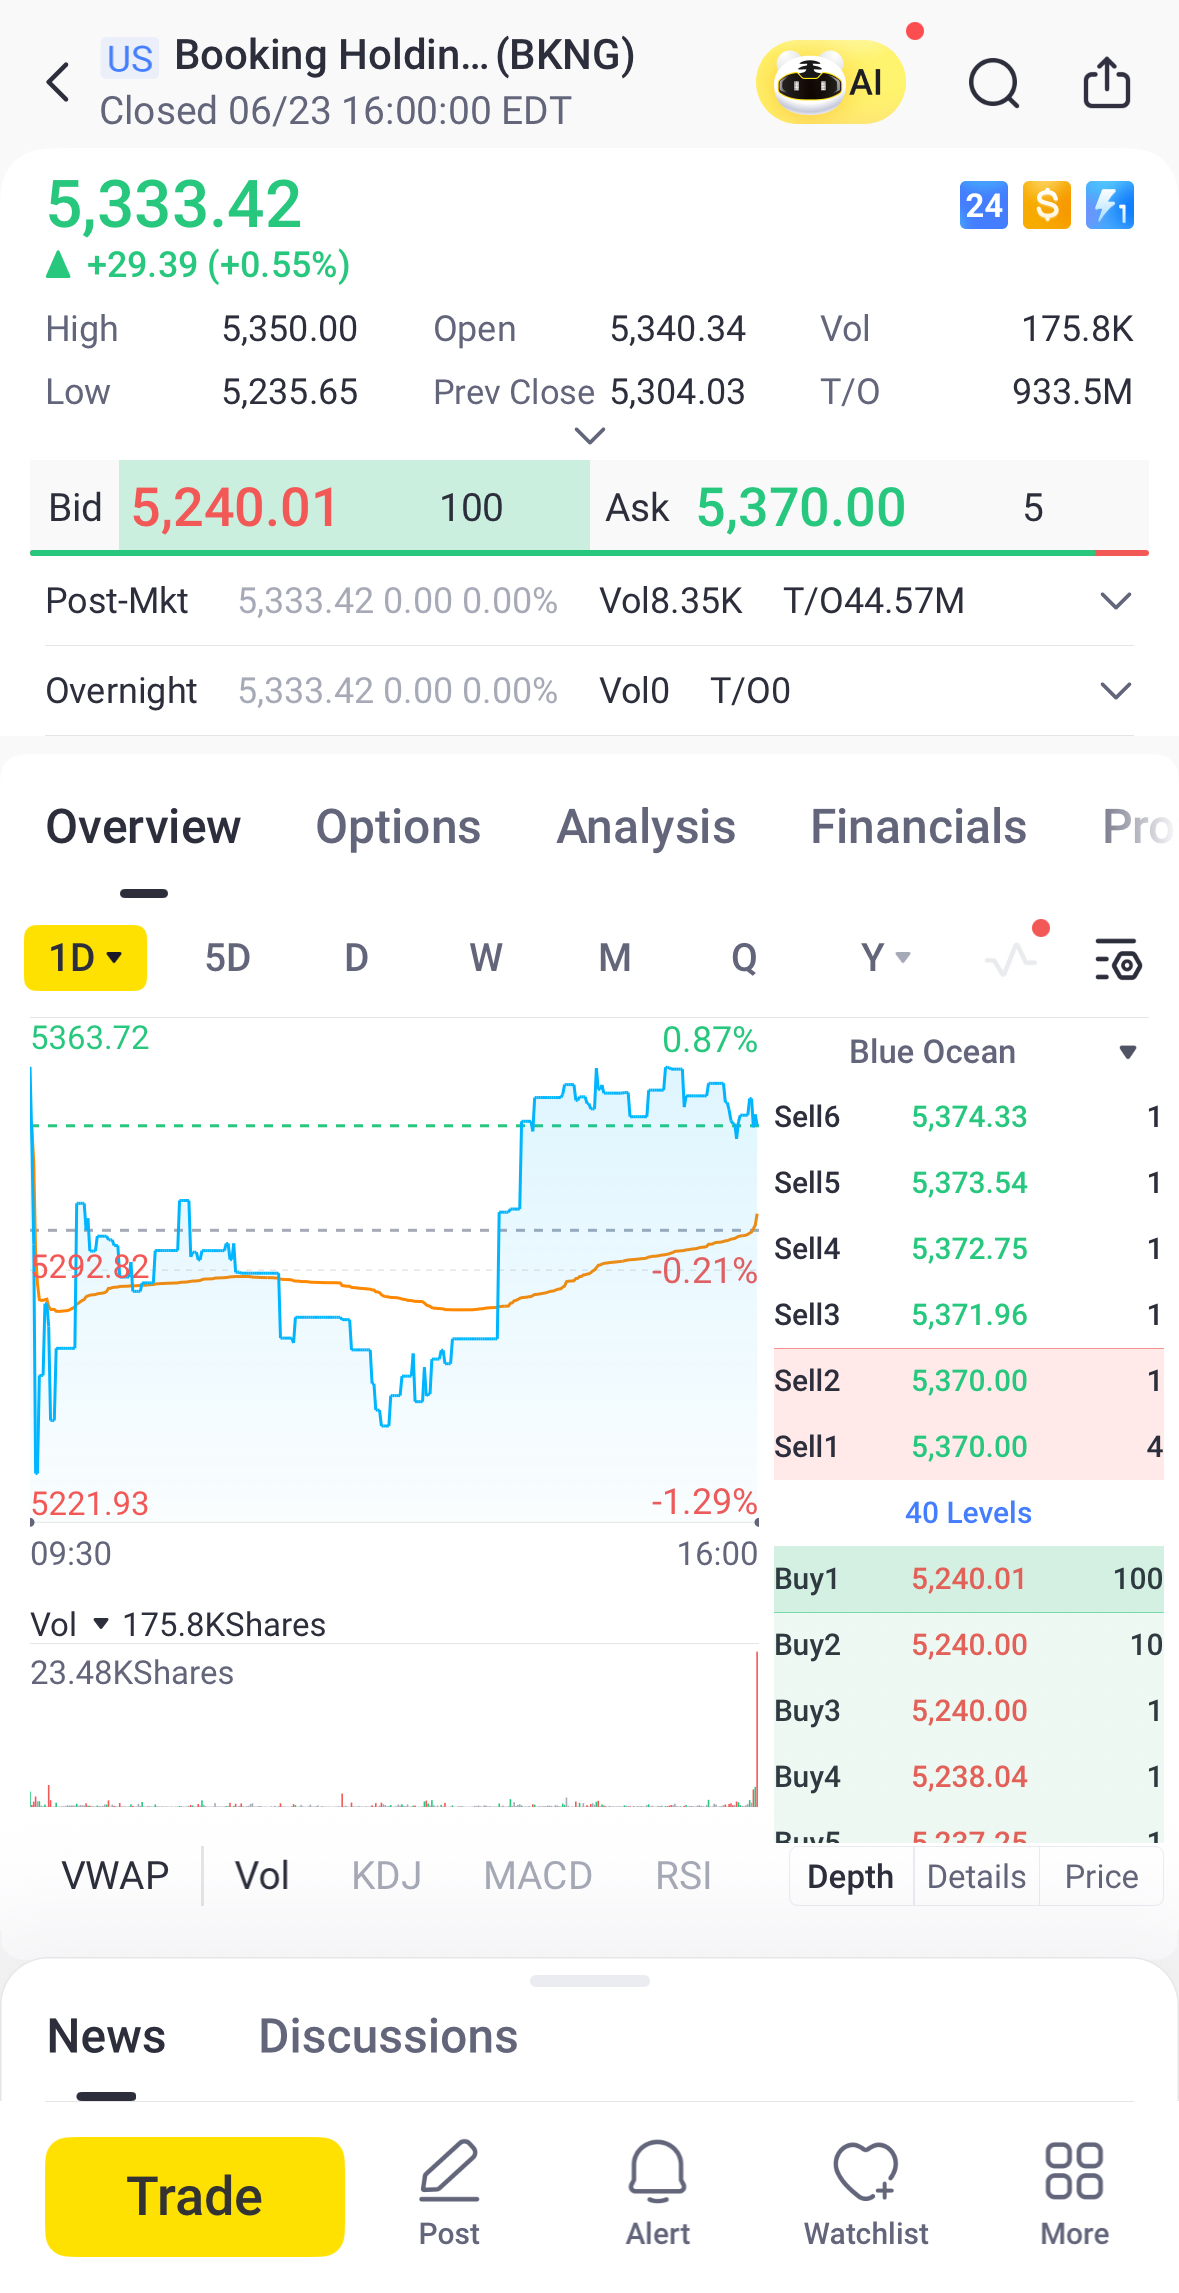Viewport: 1179px width, 2293px height.
Task: Switch to the Overview tab
Action: click(143, 828)
